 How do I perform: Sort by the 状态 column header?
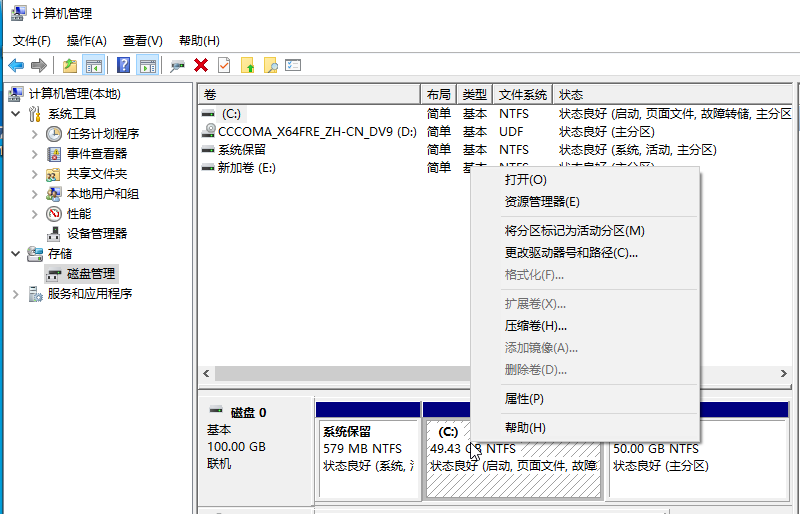click(x=673, y=94)
